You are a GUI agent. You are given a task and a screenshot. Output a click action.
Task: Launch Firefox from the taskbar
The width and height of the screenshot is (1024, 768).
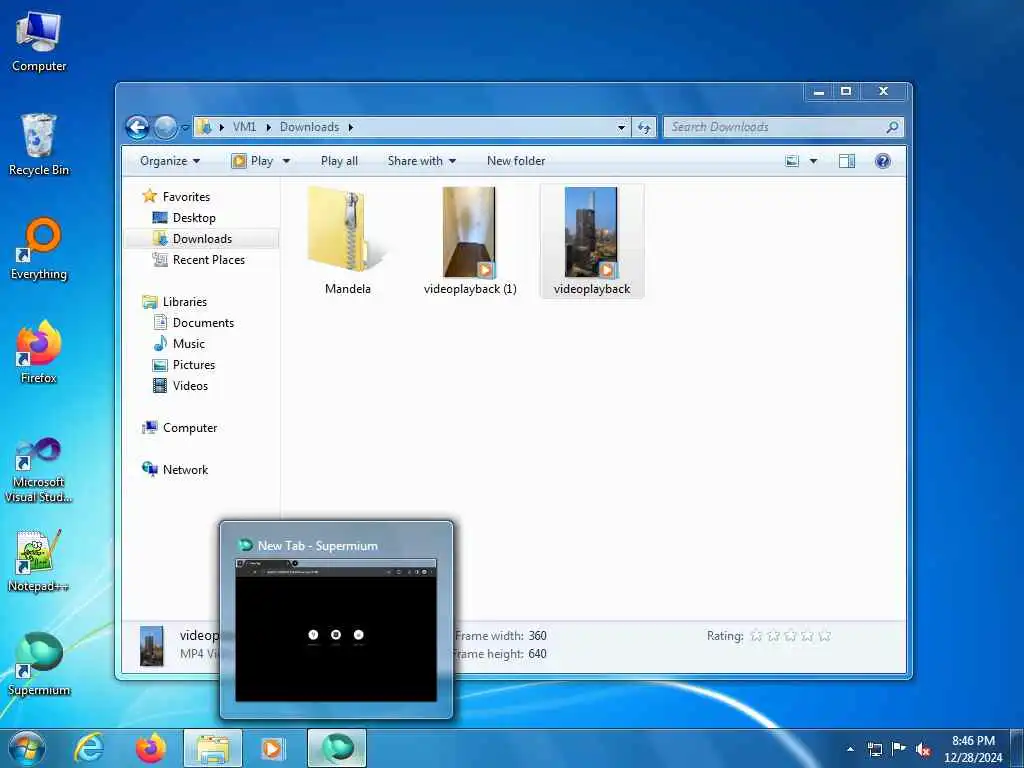point(151,748)
